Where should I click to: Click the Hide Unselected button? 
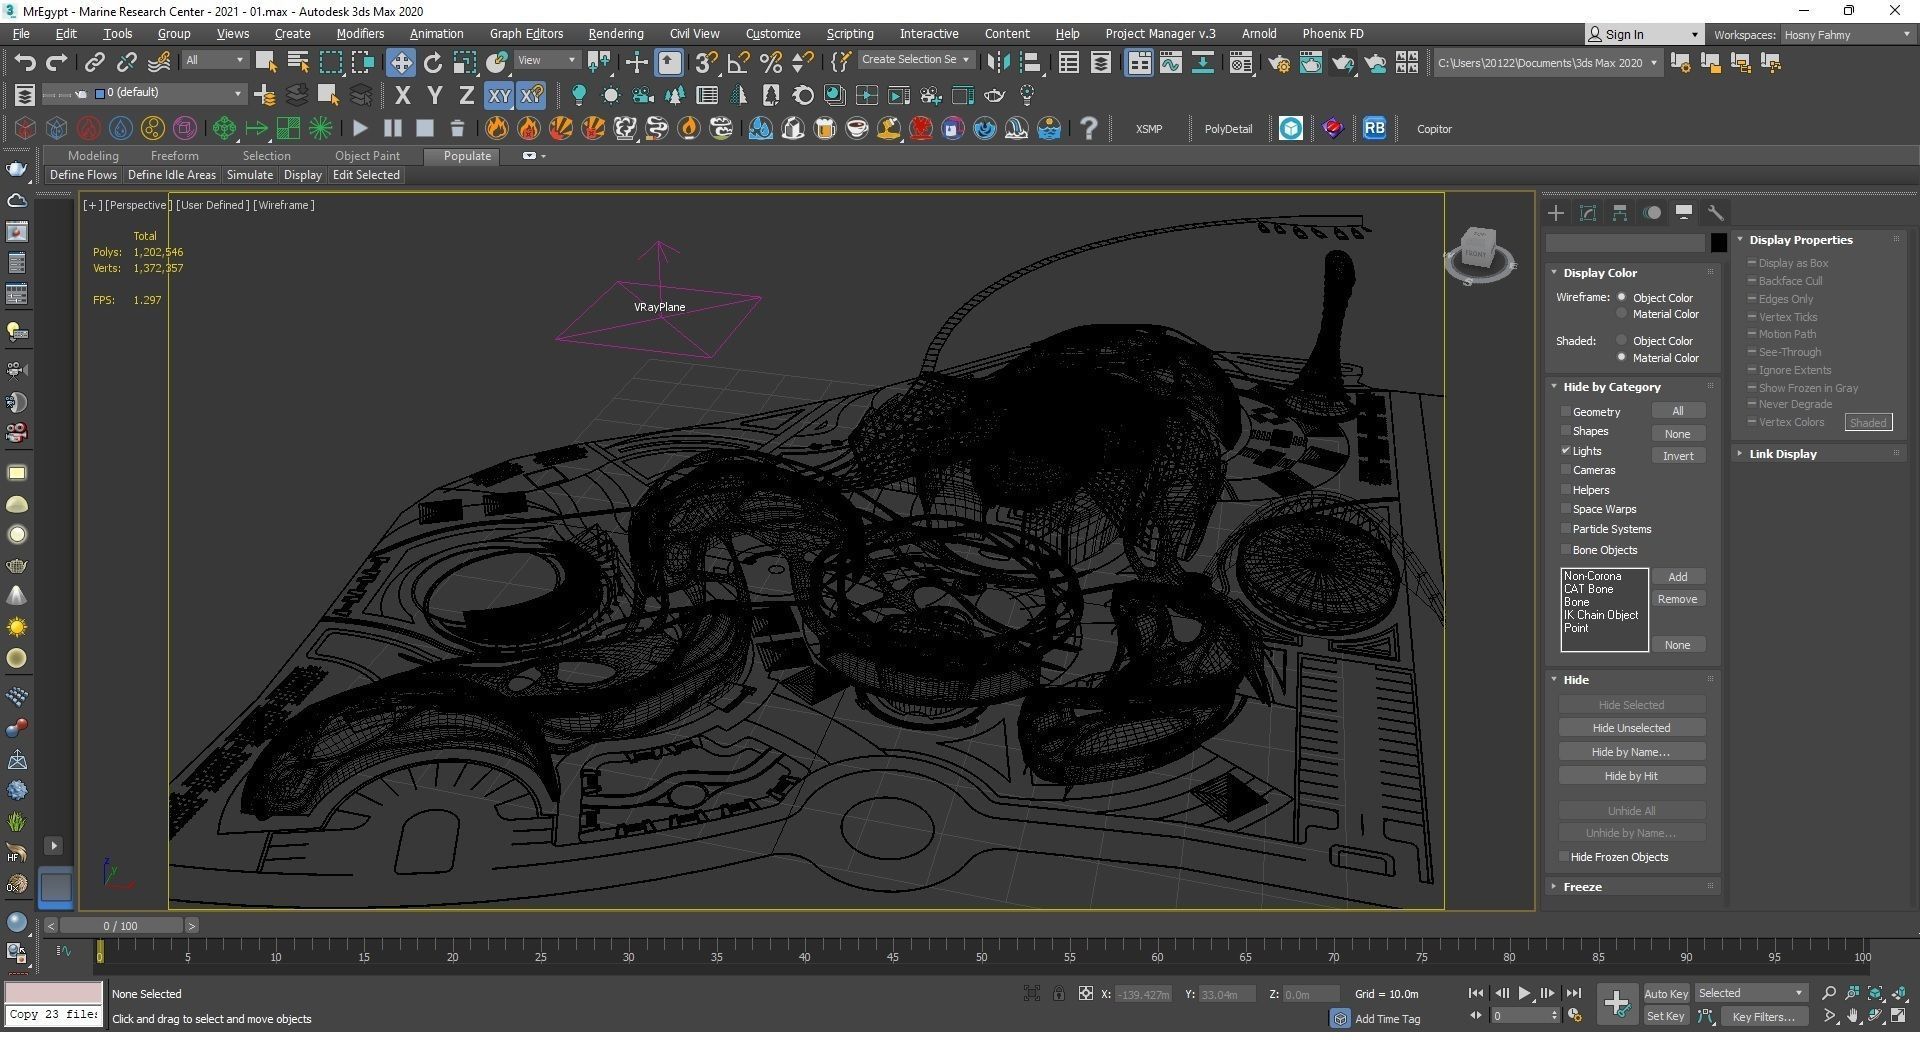1631,728
